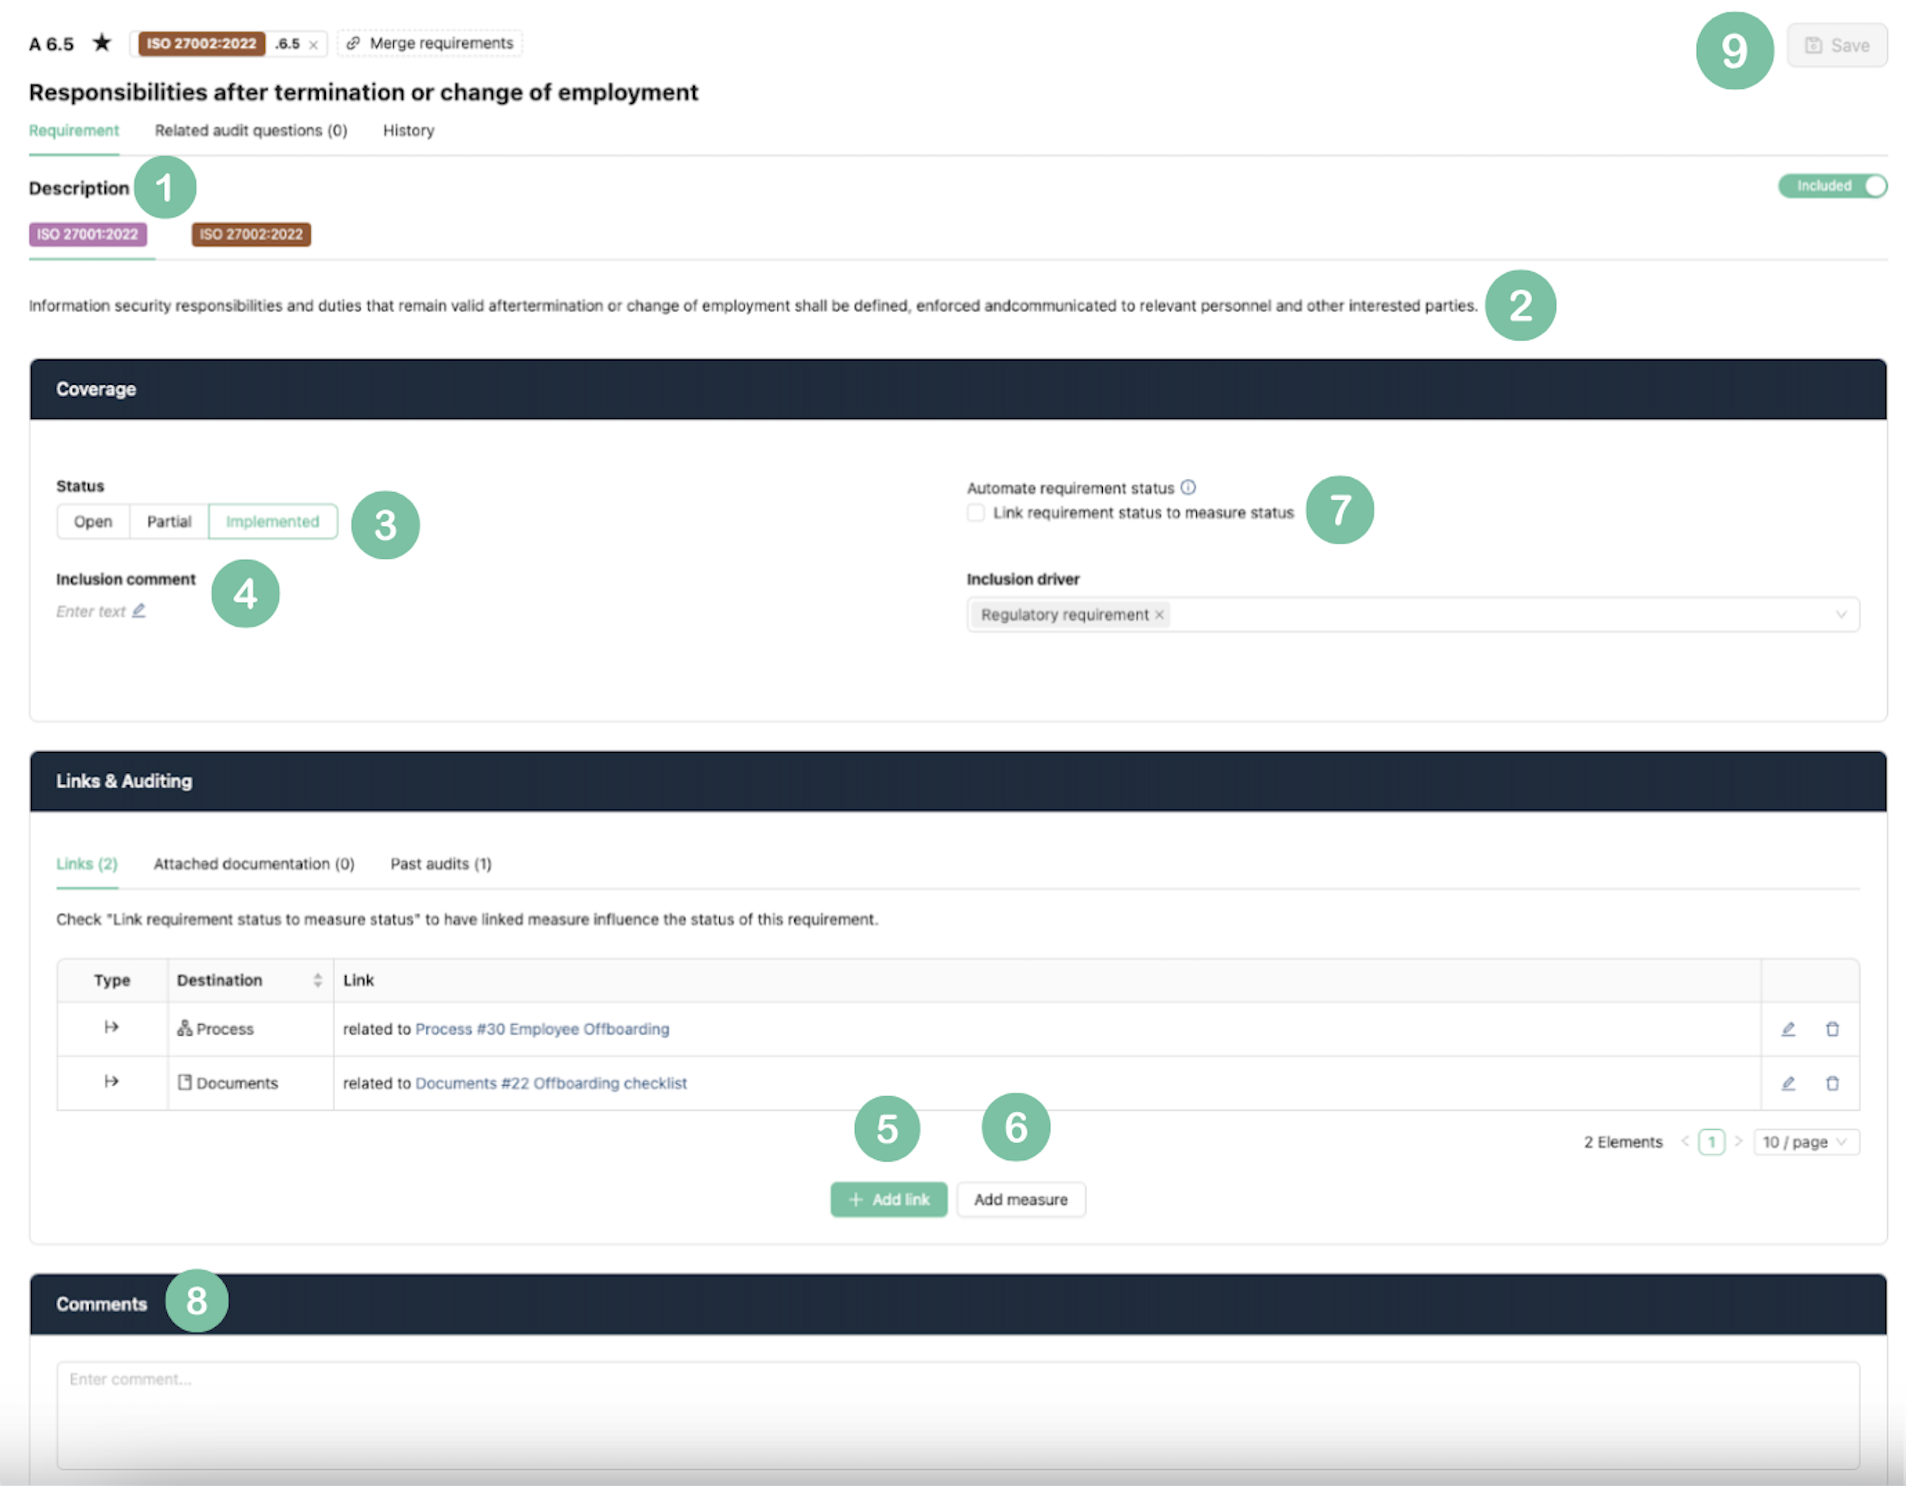Image resolution: width=1906 pixels, height=1486 pixels.
Task: Enable Link requirement status to measure status
Action: point(976,513)
